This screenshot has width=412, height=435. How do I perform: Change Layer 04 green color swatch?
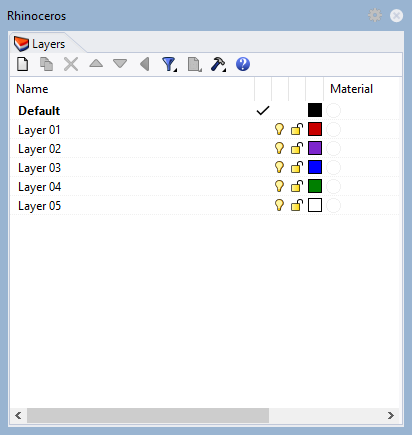315,186
